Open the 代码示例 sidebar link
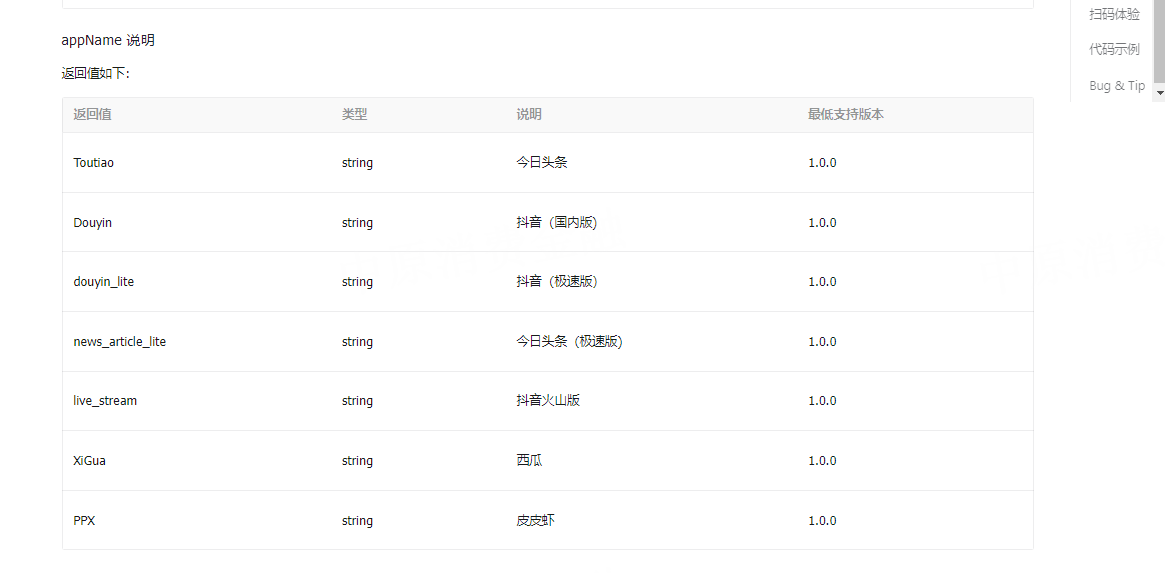 tap(1114, 49)
